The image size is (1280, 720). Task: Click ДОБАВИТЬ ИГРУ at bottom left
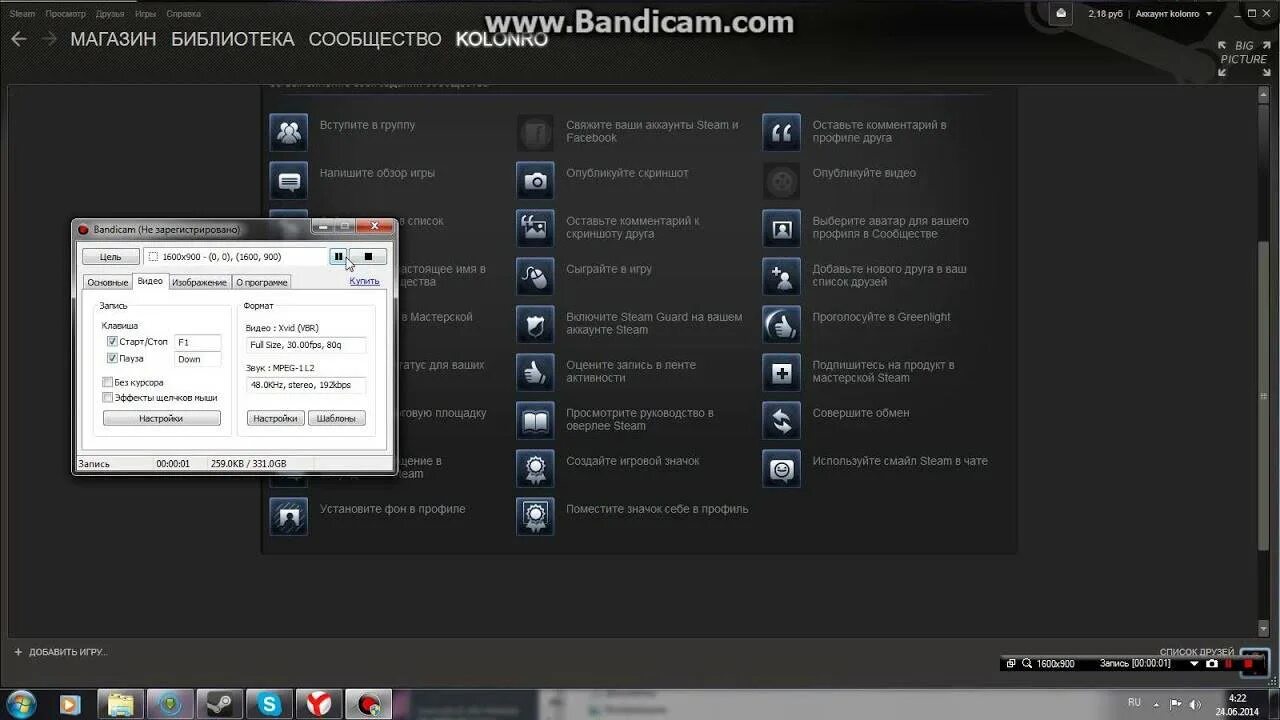(x=60, y=652)
